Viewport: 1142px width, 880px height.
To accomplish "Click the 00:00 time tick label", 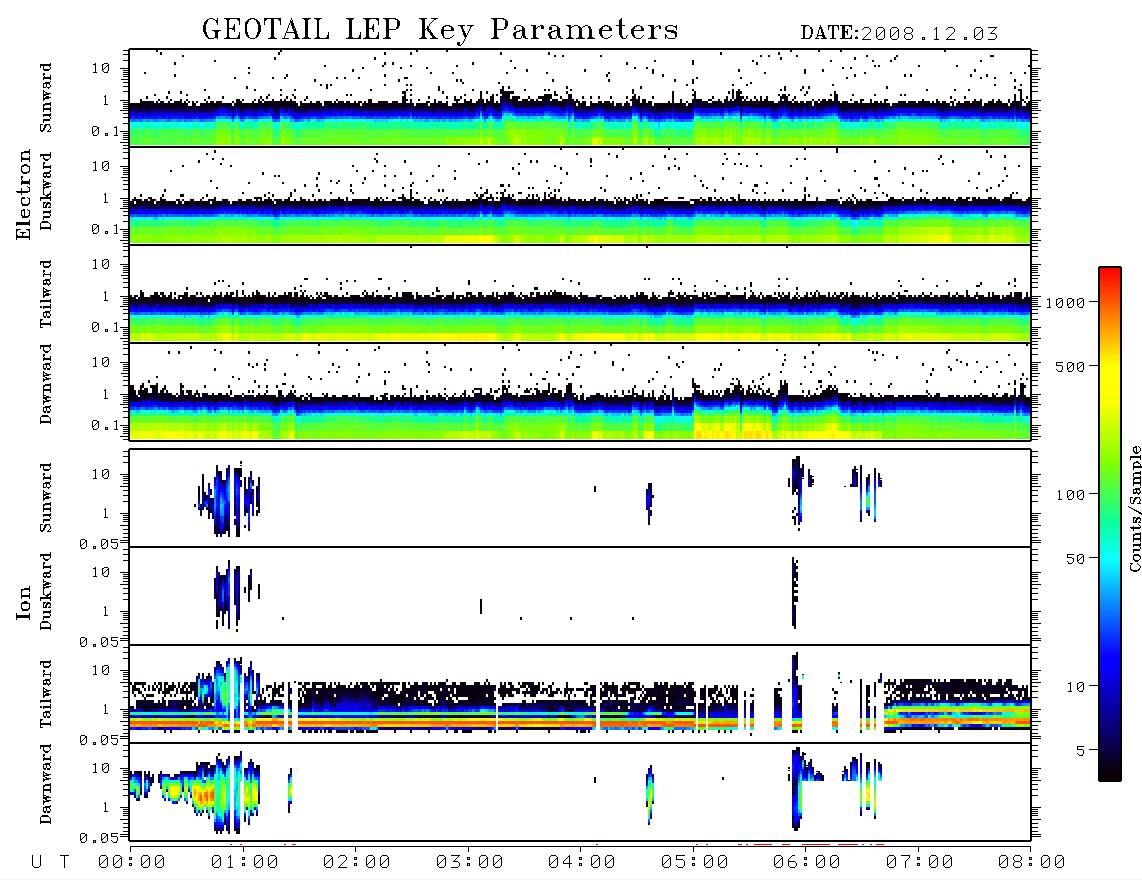I will [132, 863].
